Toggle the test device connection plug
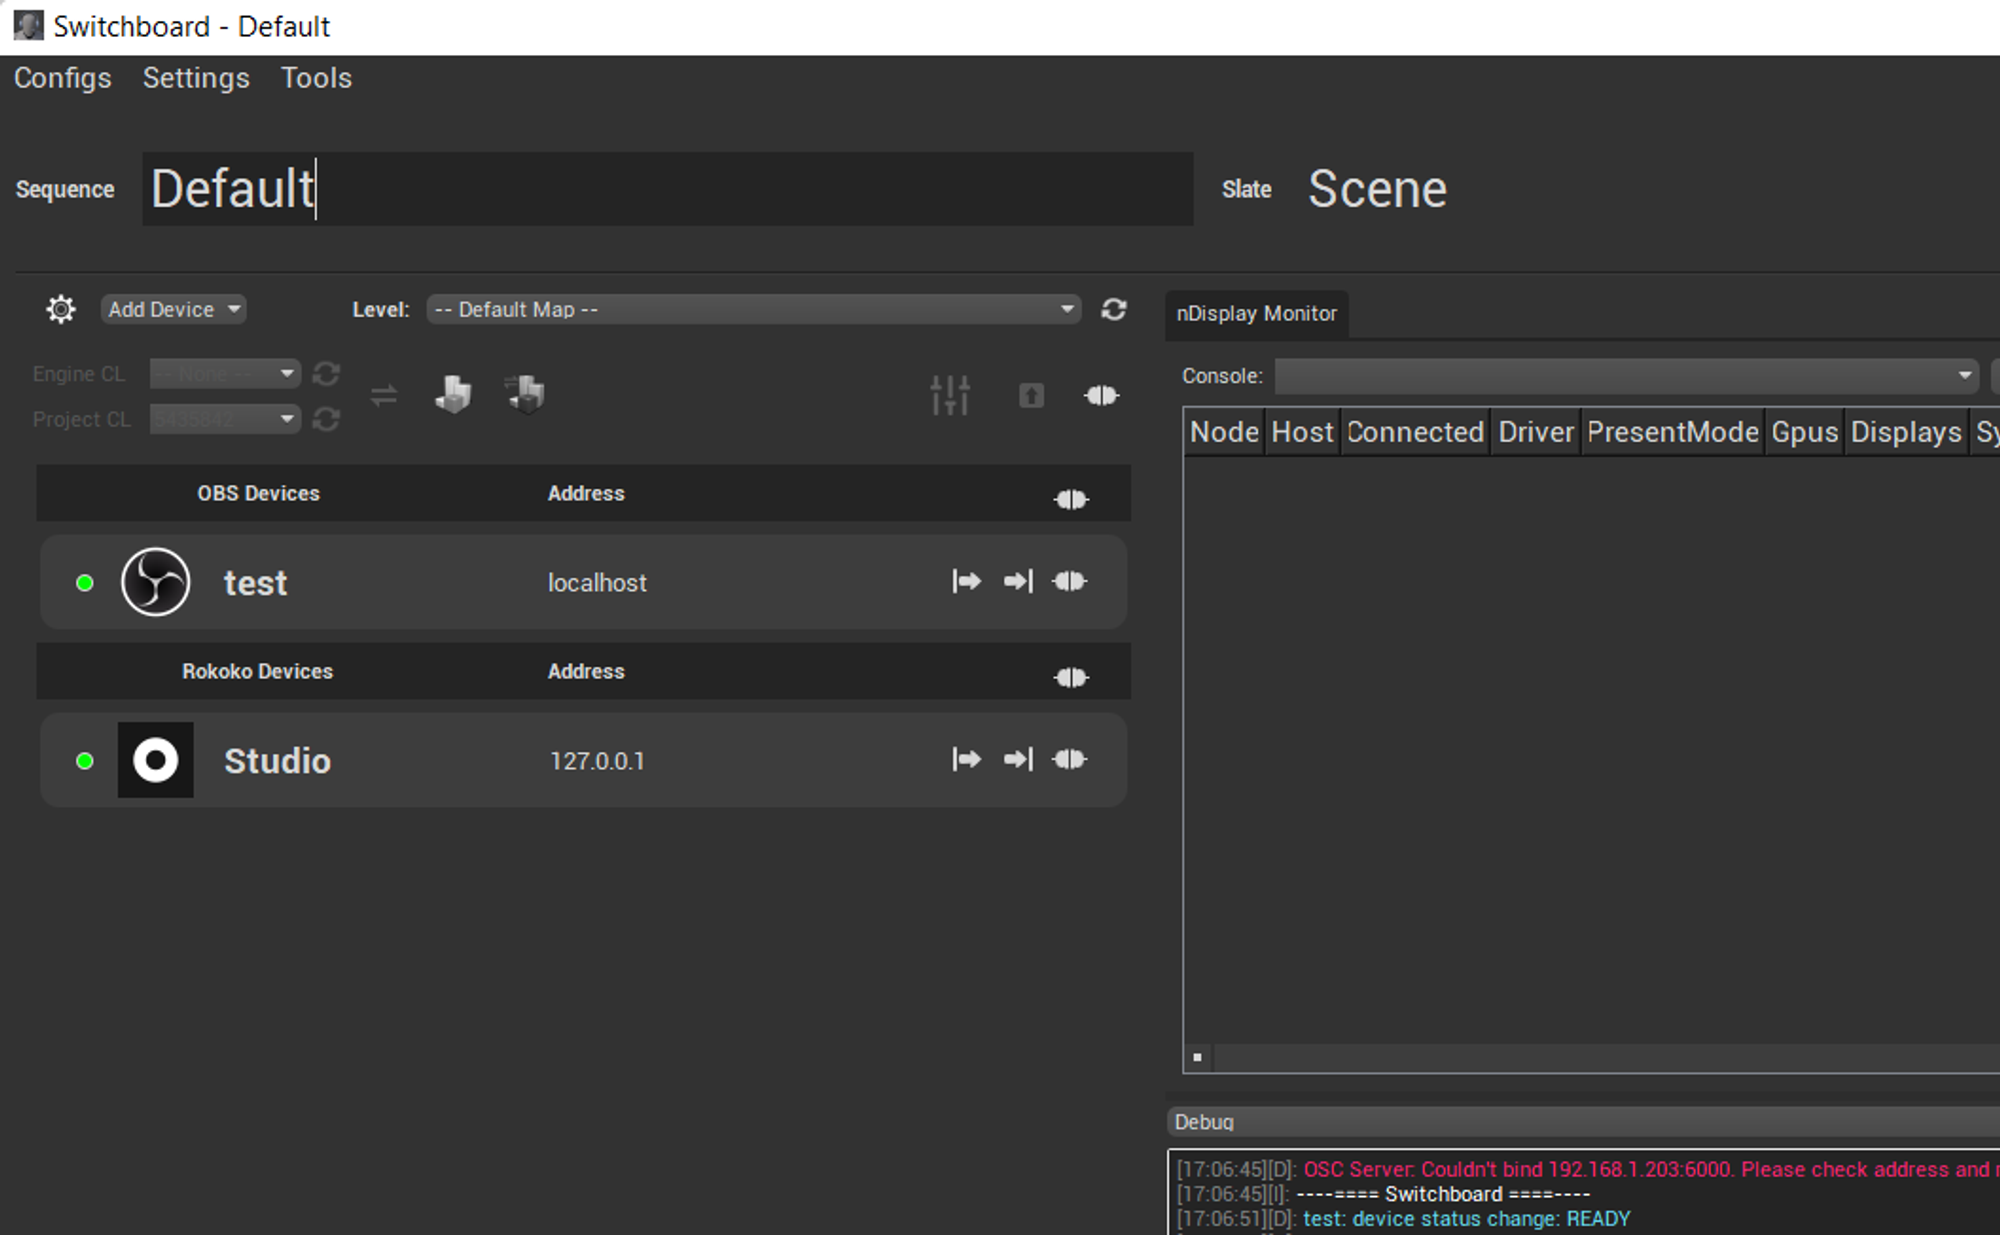This screenshot has height=1235, width=2000. [1069, 581]
